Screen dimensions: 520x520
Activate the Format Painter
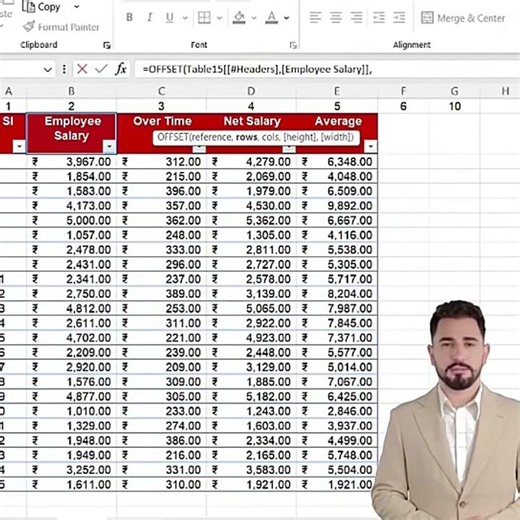61,27
